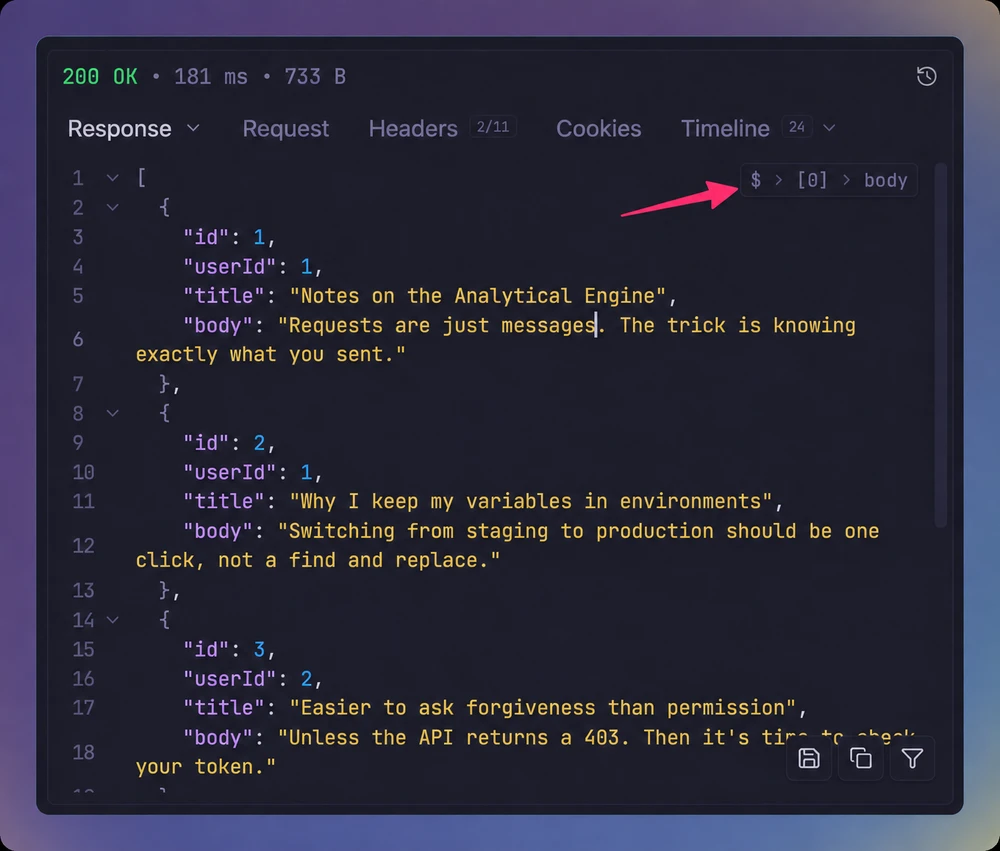Collapse the array at line 1

tap(112, 177)
